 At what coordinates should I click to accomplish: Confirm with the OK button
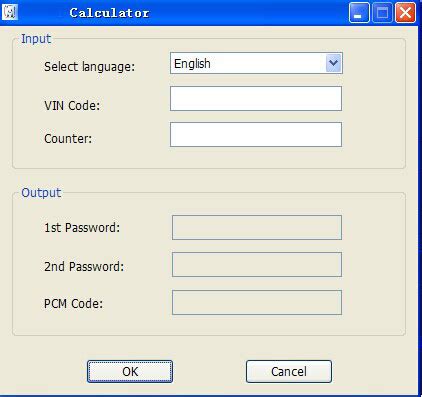pyautogui.click(x=130, y=371)
